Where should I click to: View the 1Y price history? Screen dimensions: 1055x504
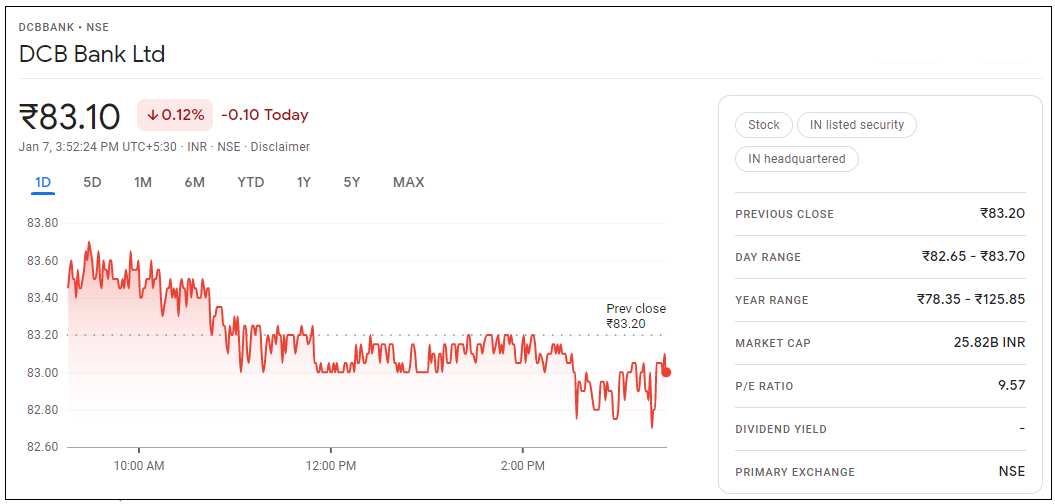click(303, 182)
